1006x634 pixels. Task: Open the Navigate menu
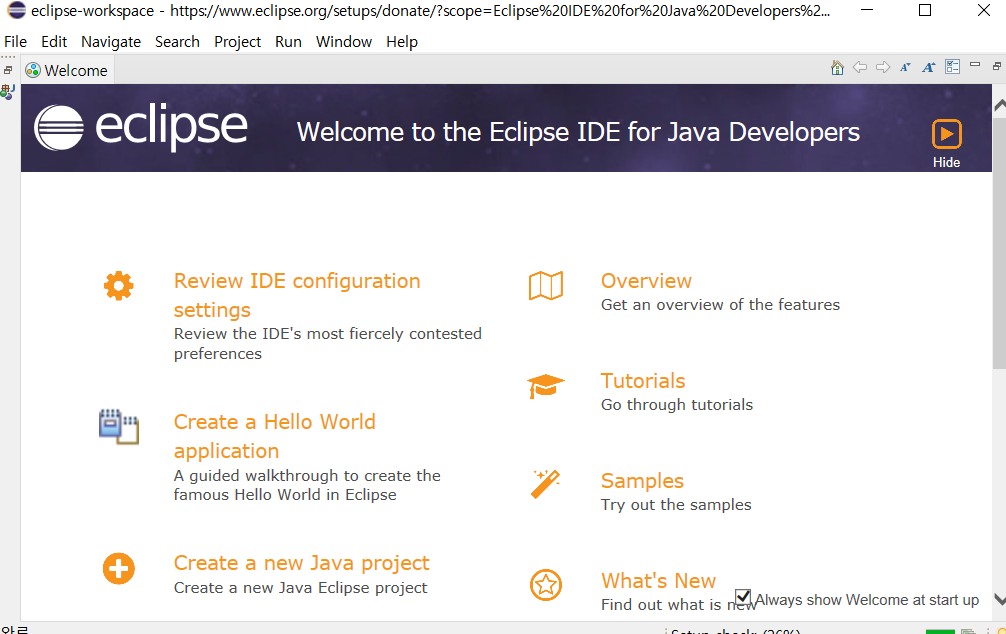pyautogui.click(x=111, y=42)
